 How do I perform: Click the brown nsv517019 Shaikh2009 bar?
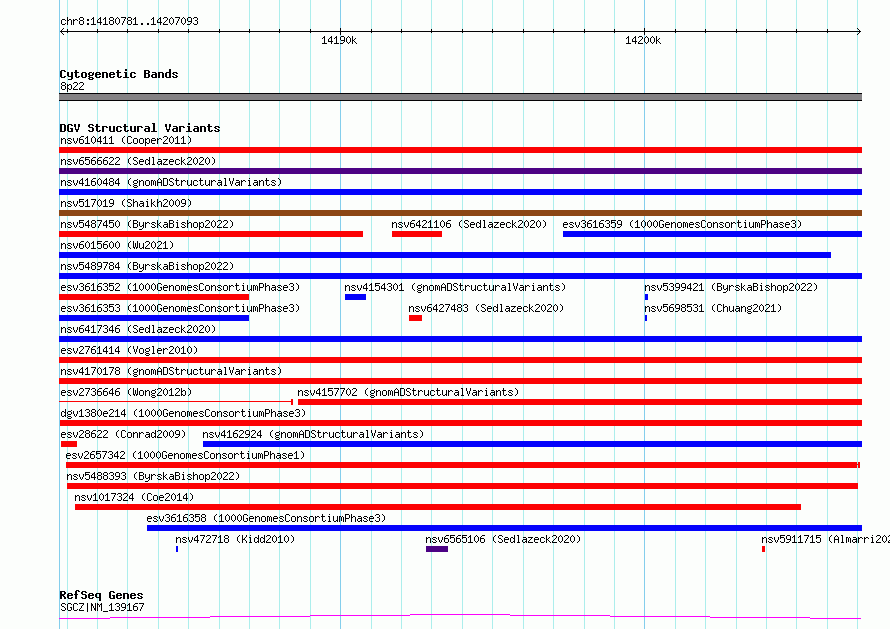(460, 213)
